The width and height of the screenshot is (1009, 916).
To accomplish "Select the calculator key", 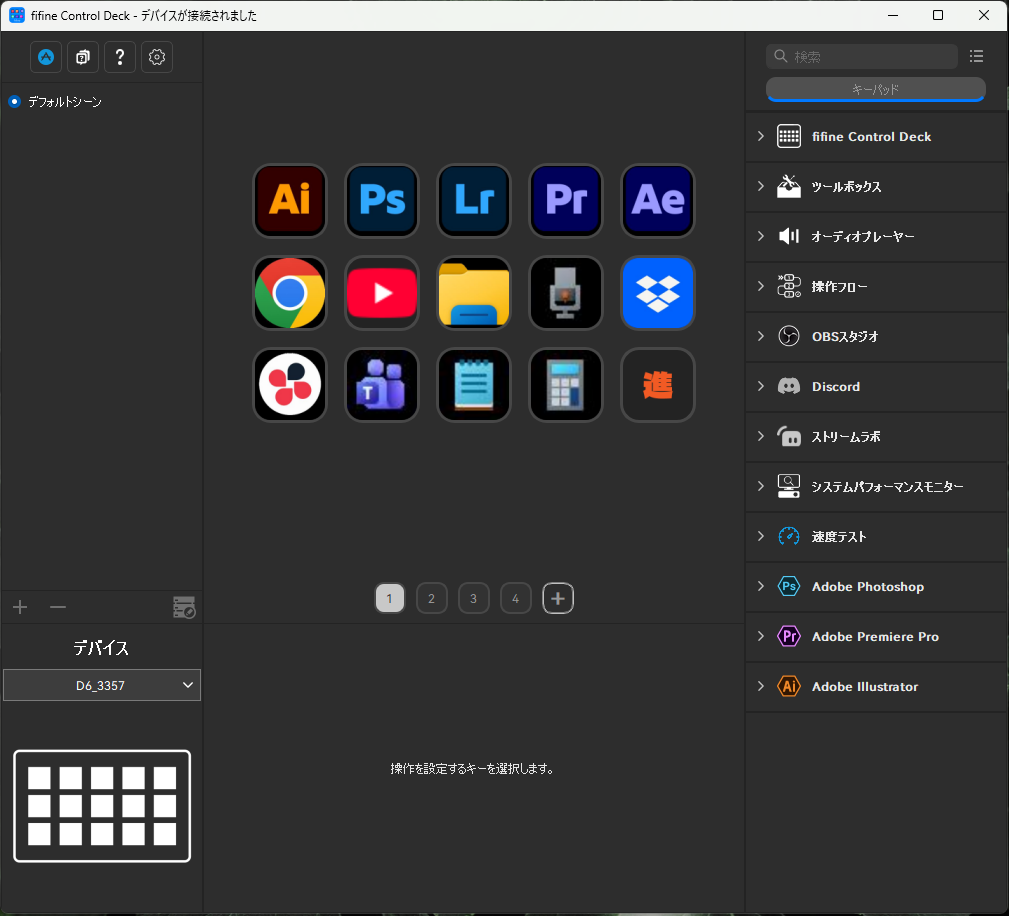I will tap(566, 385).
